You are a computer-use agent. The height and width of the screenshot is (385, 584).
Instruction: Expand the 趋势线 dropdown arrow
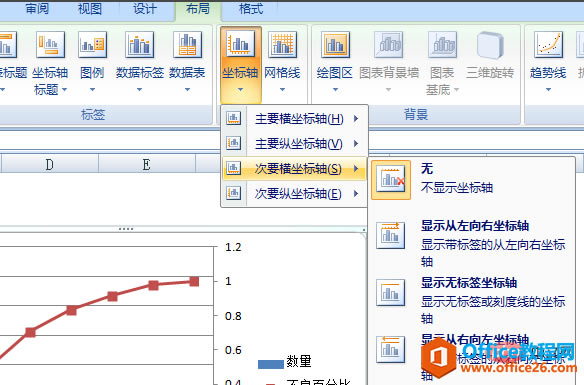(x=548, y=89)
